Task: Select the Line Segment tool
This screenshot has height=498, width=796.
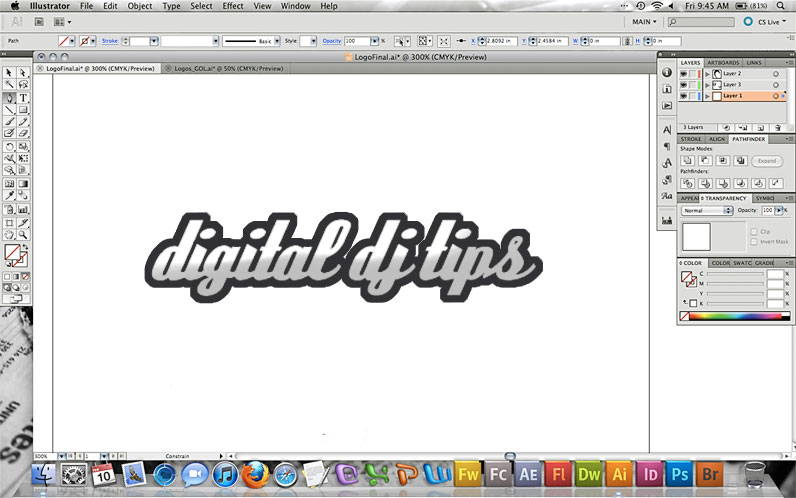Action: click(x=9, y=110)
